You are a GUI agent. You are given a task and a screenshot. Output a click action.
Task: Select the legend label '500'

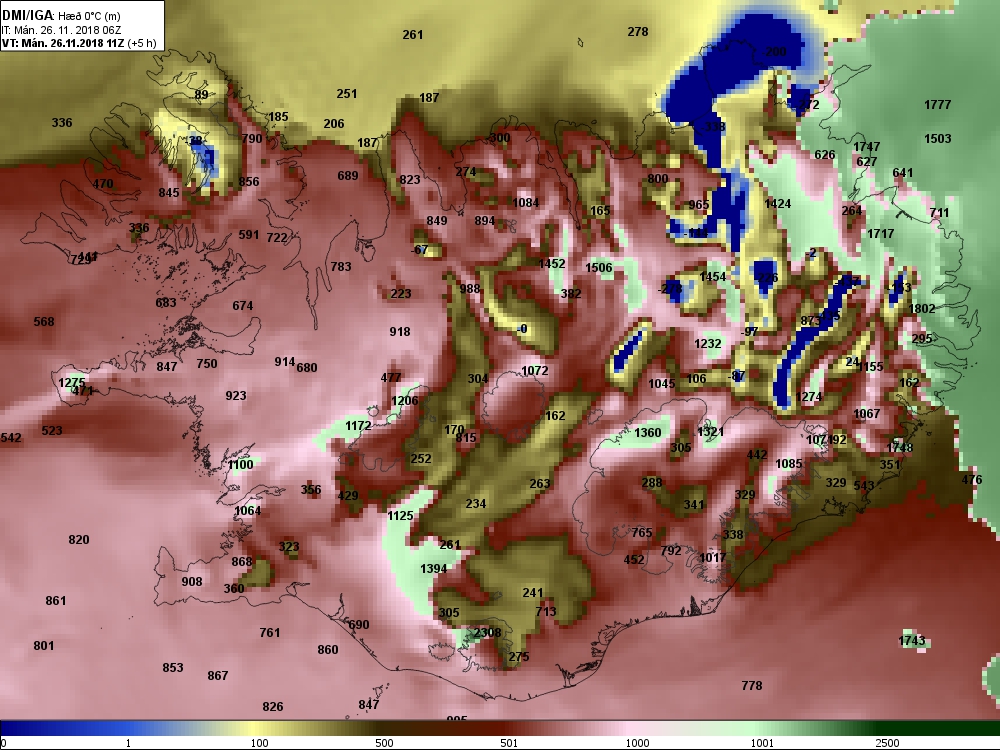pyautogui.click(x=384, y=743)
